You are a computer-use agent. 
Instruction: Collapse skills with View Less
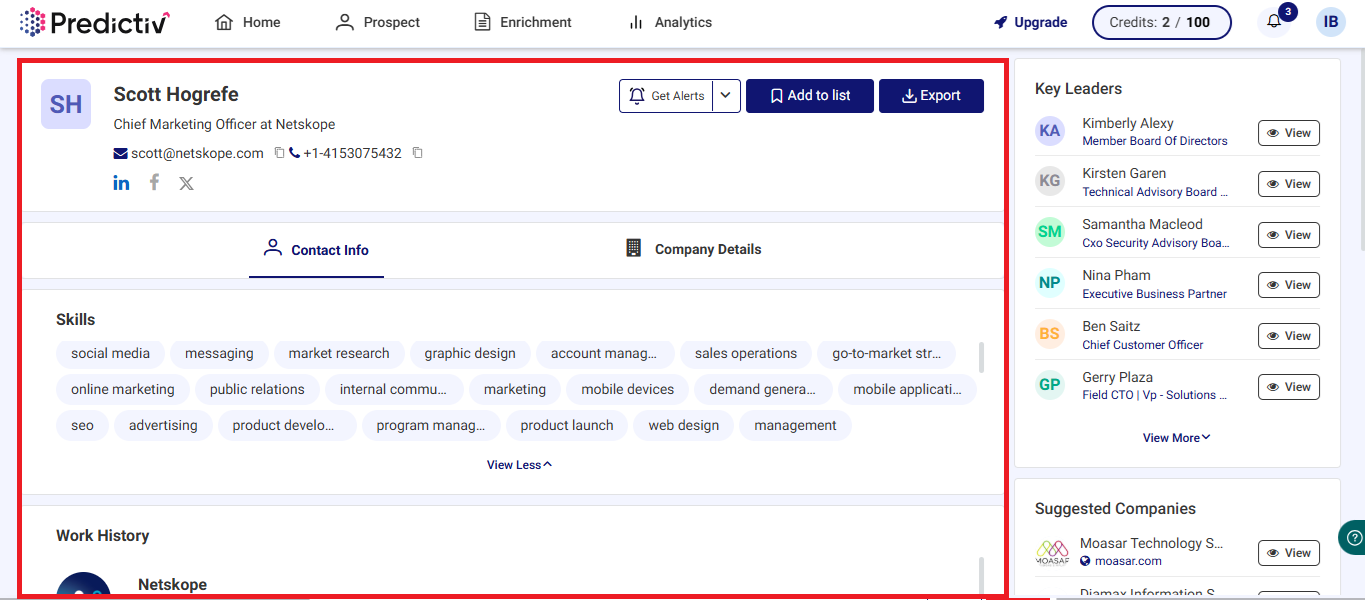pos(519,465)
